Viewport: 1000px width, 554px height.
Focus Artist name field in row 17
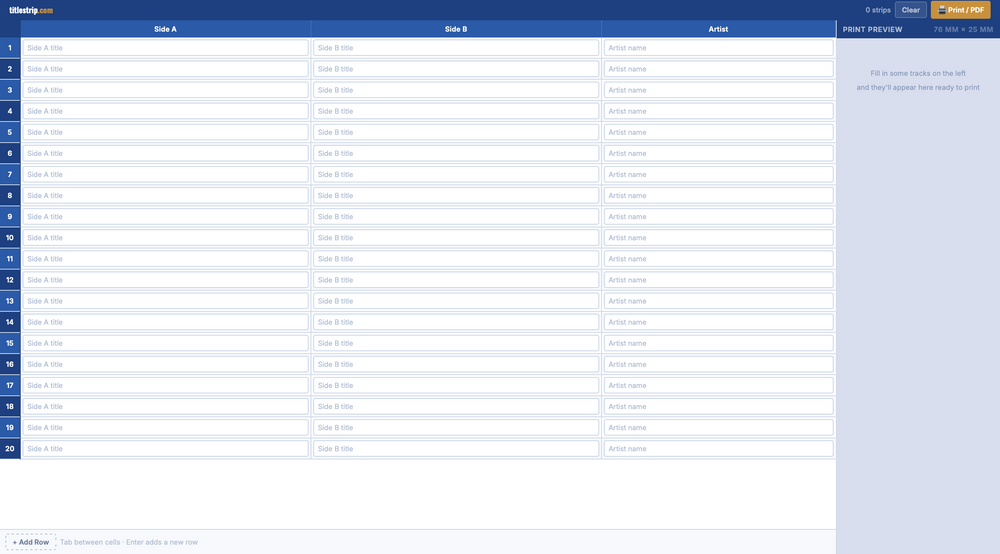[718, 384]
